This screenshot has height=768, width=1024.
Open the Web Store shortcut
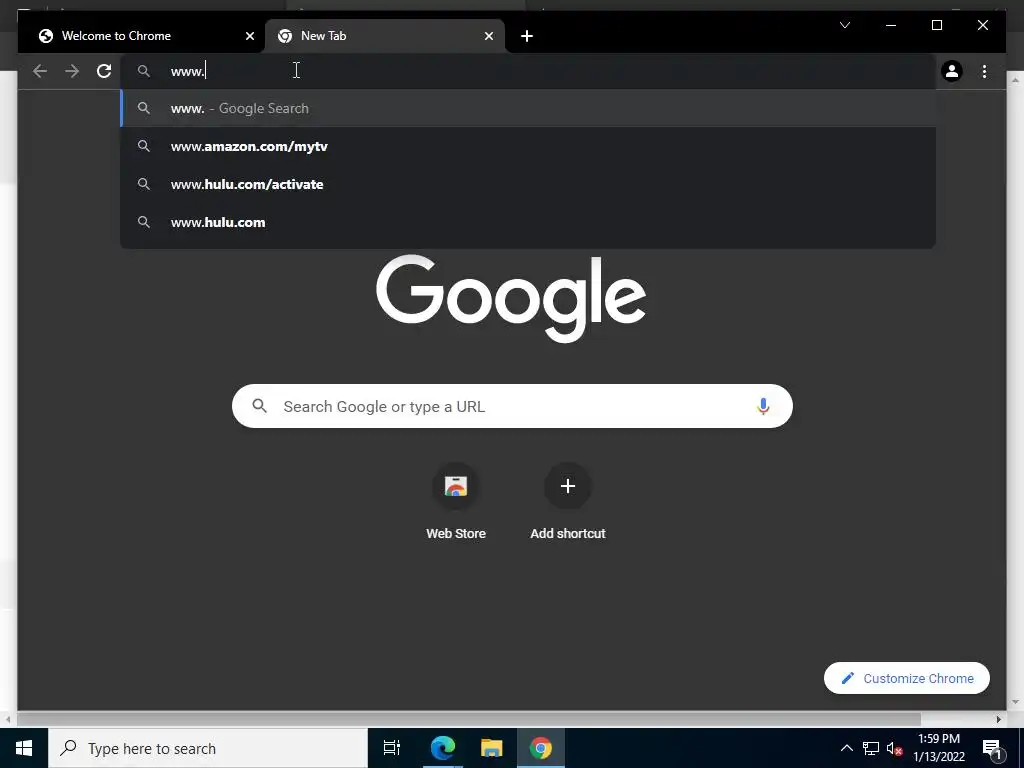click(x=456, y=502)
